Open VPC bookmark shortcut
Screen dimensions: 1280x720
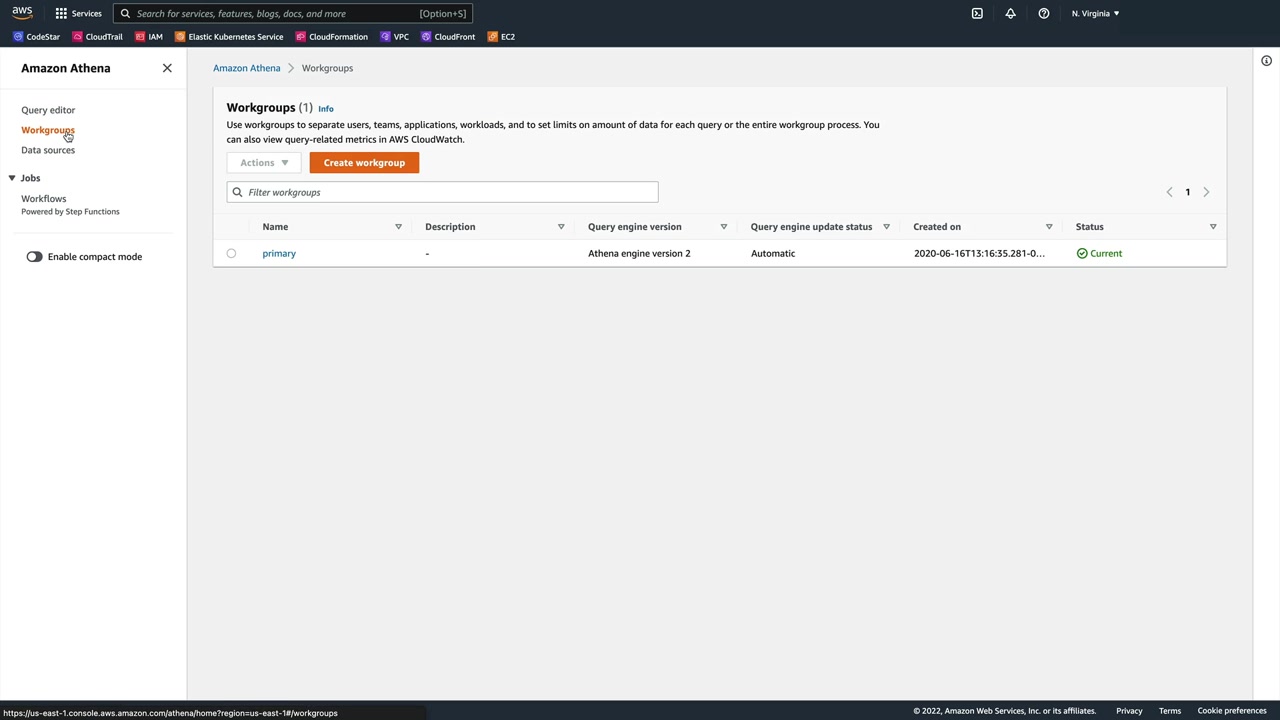point(394,37)
